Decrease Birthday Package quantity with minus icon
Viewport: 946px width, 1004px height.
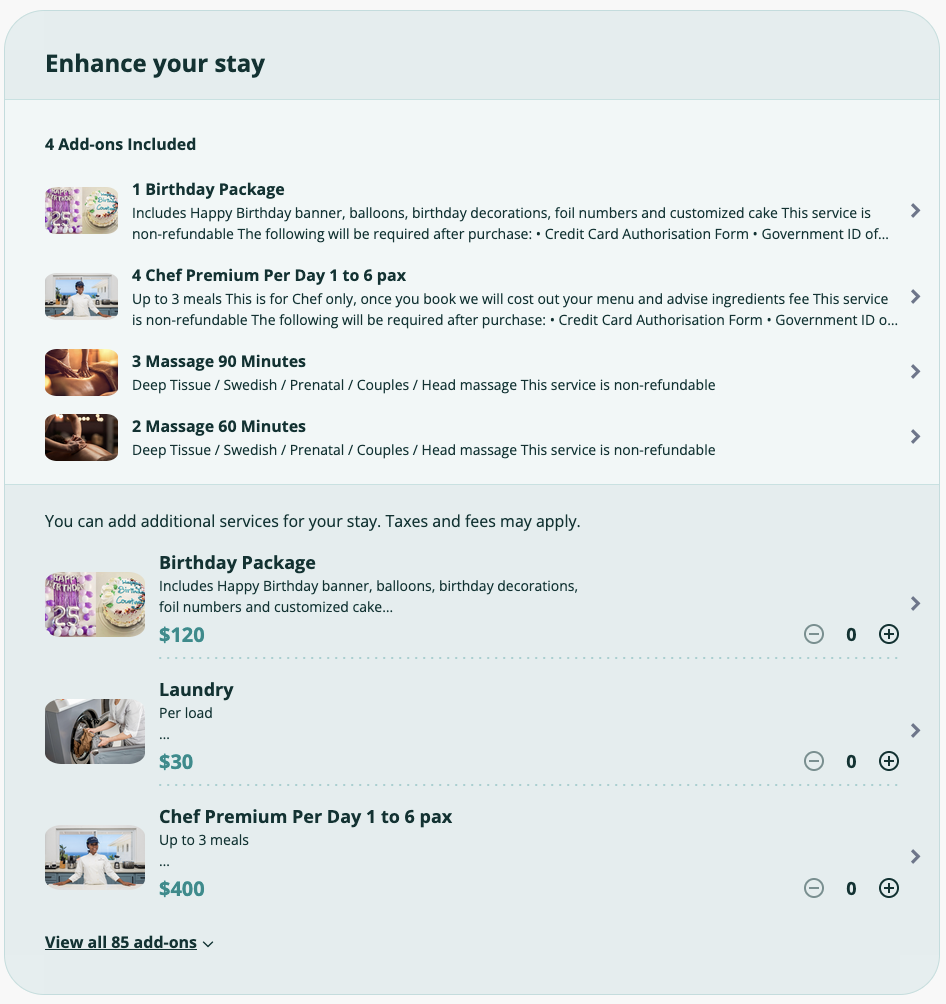click(814, 634)
